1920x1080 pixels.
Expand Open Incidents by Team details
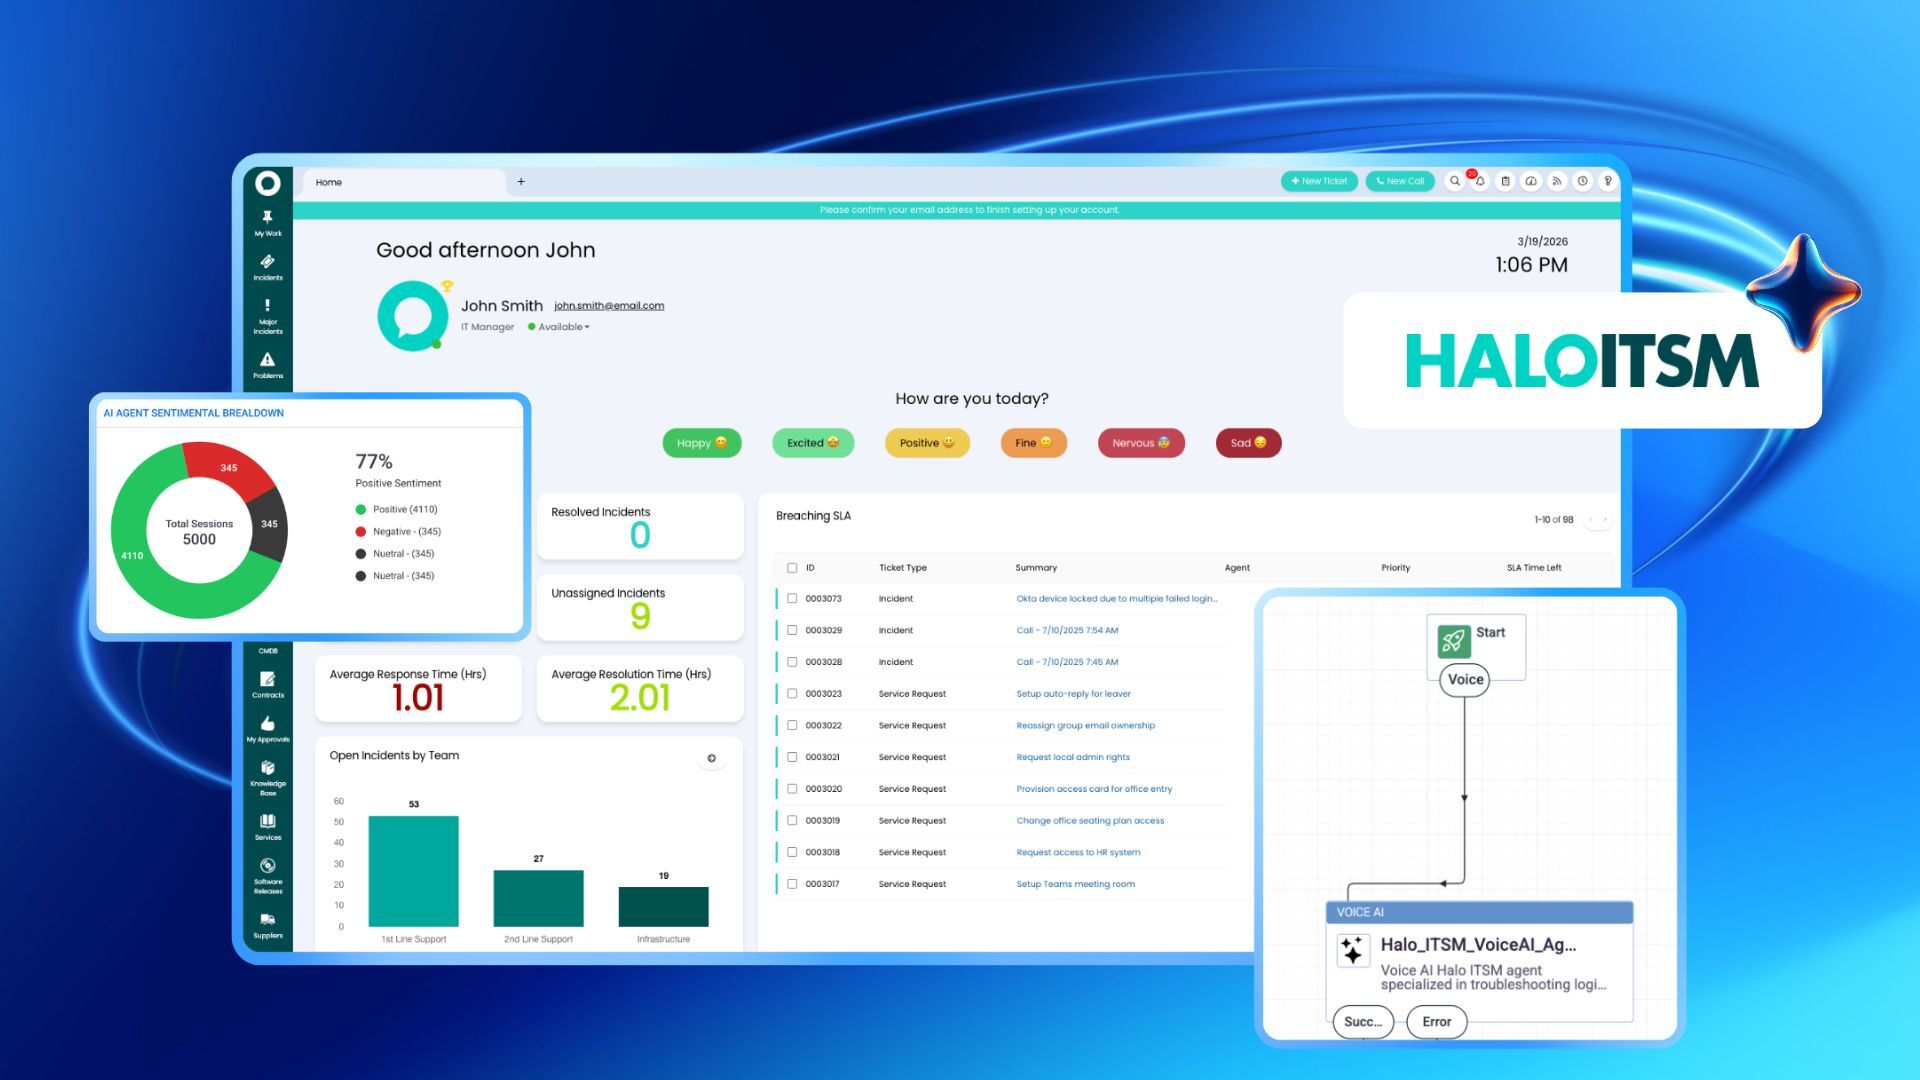coord(712,758)
